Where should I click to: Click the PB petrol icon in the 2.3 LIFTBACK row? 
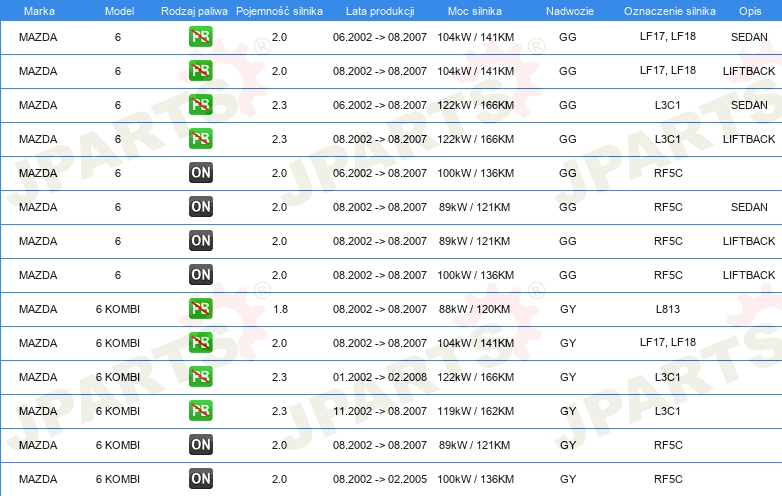tap(200, 139)
